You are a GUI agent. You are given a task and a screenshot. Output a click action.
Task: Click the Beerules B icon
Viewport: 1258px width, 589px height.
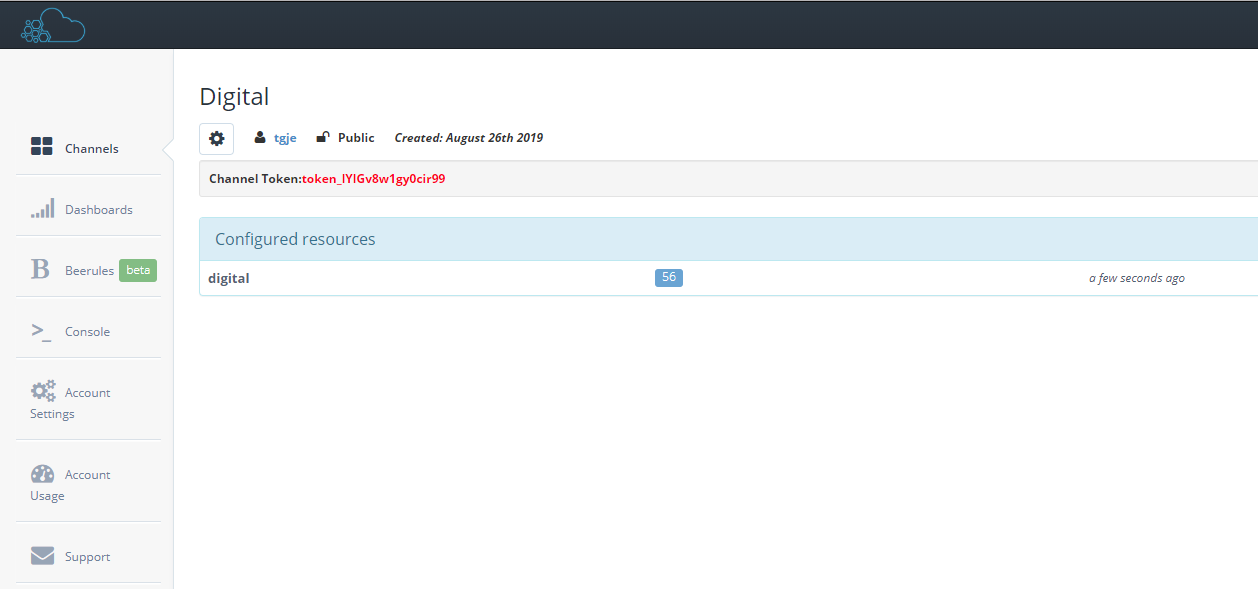pyautogui.click(x=40, y=270)
